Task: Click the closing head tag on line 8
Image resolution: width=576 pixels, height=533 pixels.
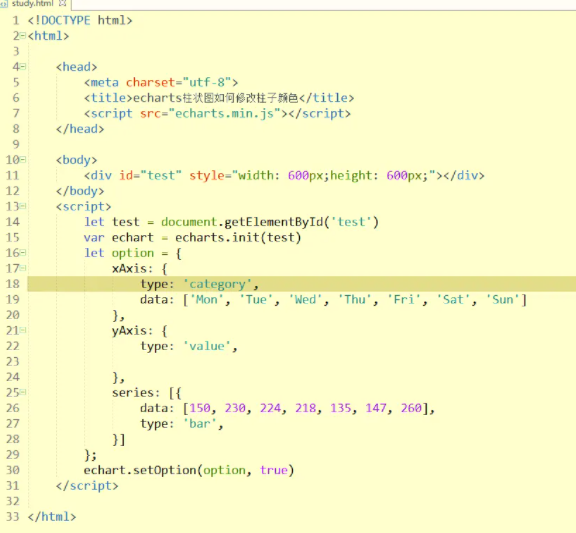Action: click(x=80, y=129)
